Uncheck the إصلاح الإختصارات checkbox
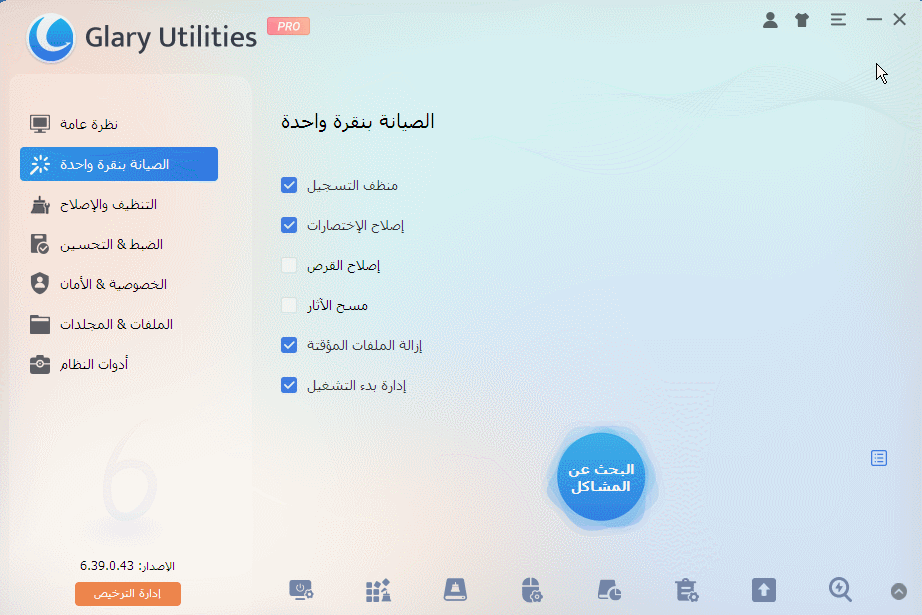Viewport: 922px width, 615px height. (x=289, y=225)
